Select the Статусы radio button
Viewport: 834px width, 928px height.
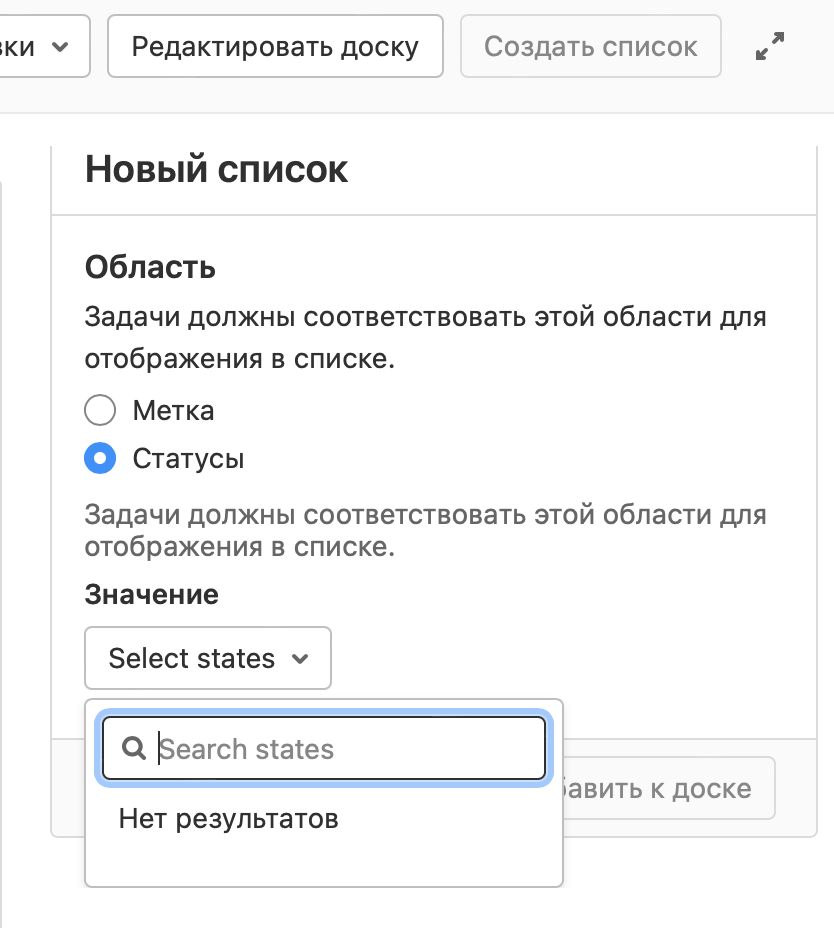coord(100,459)
